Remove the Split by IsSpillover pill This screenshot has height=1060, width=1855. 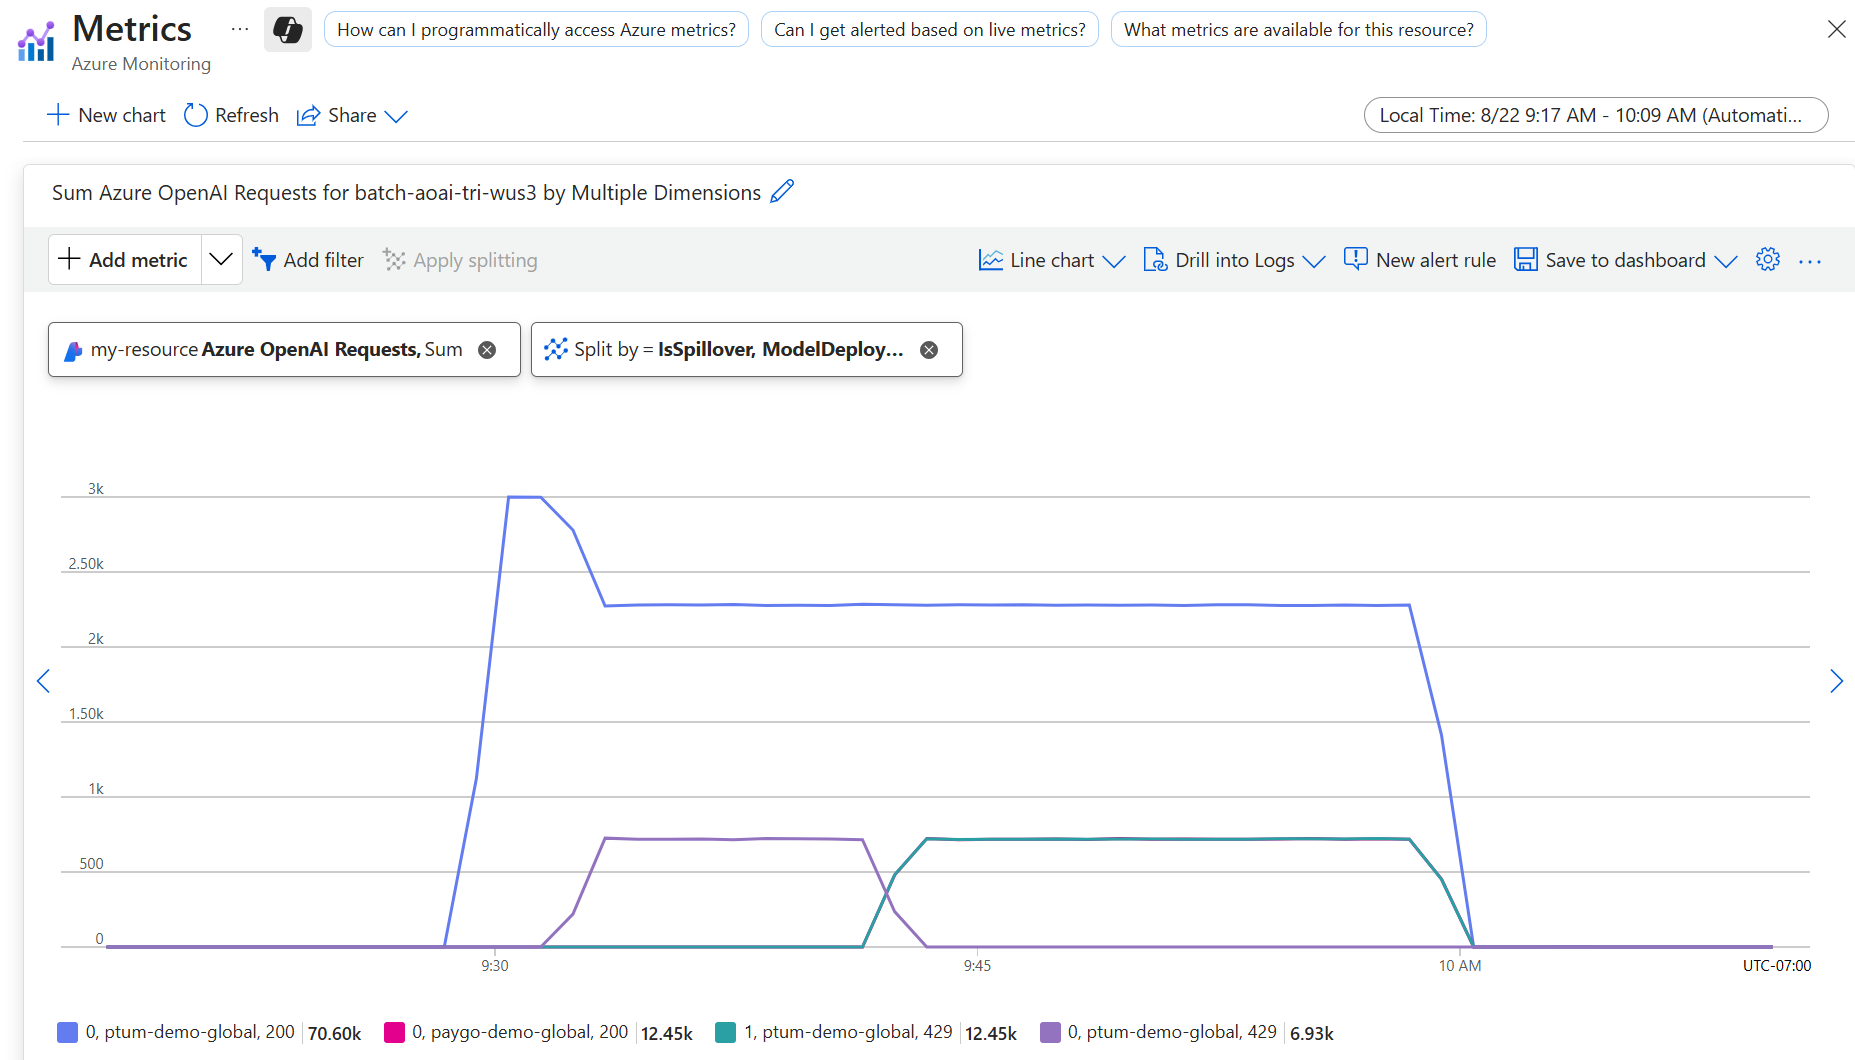coord(928,349)
